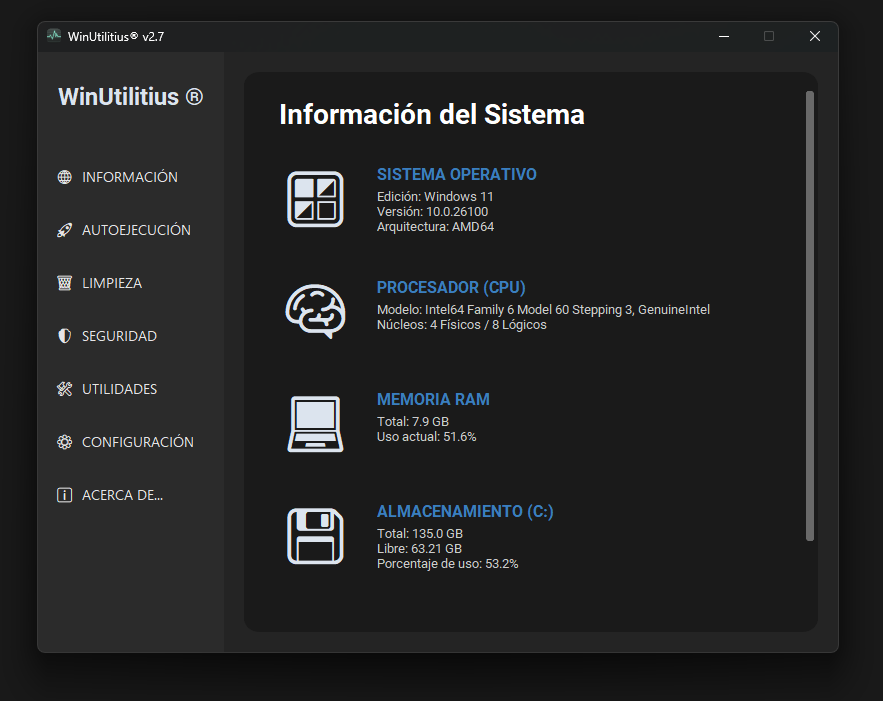Click the ALMACENAMIENTO (C:) heading
Screen dimensions: 887x701
465,511
